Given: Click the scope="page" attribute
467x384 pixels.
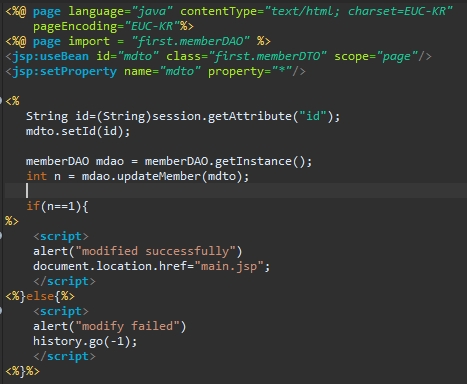Looking at the screenshot, I should click(x=376, y=56).
